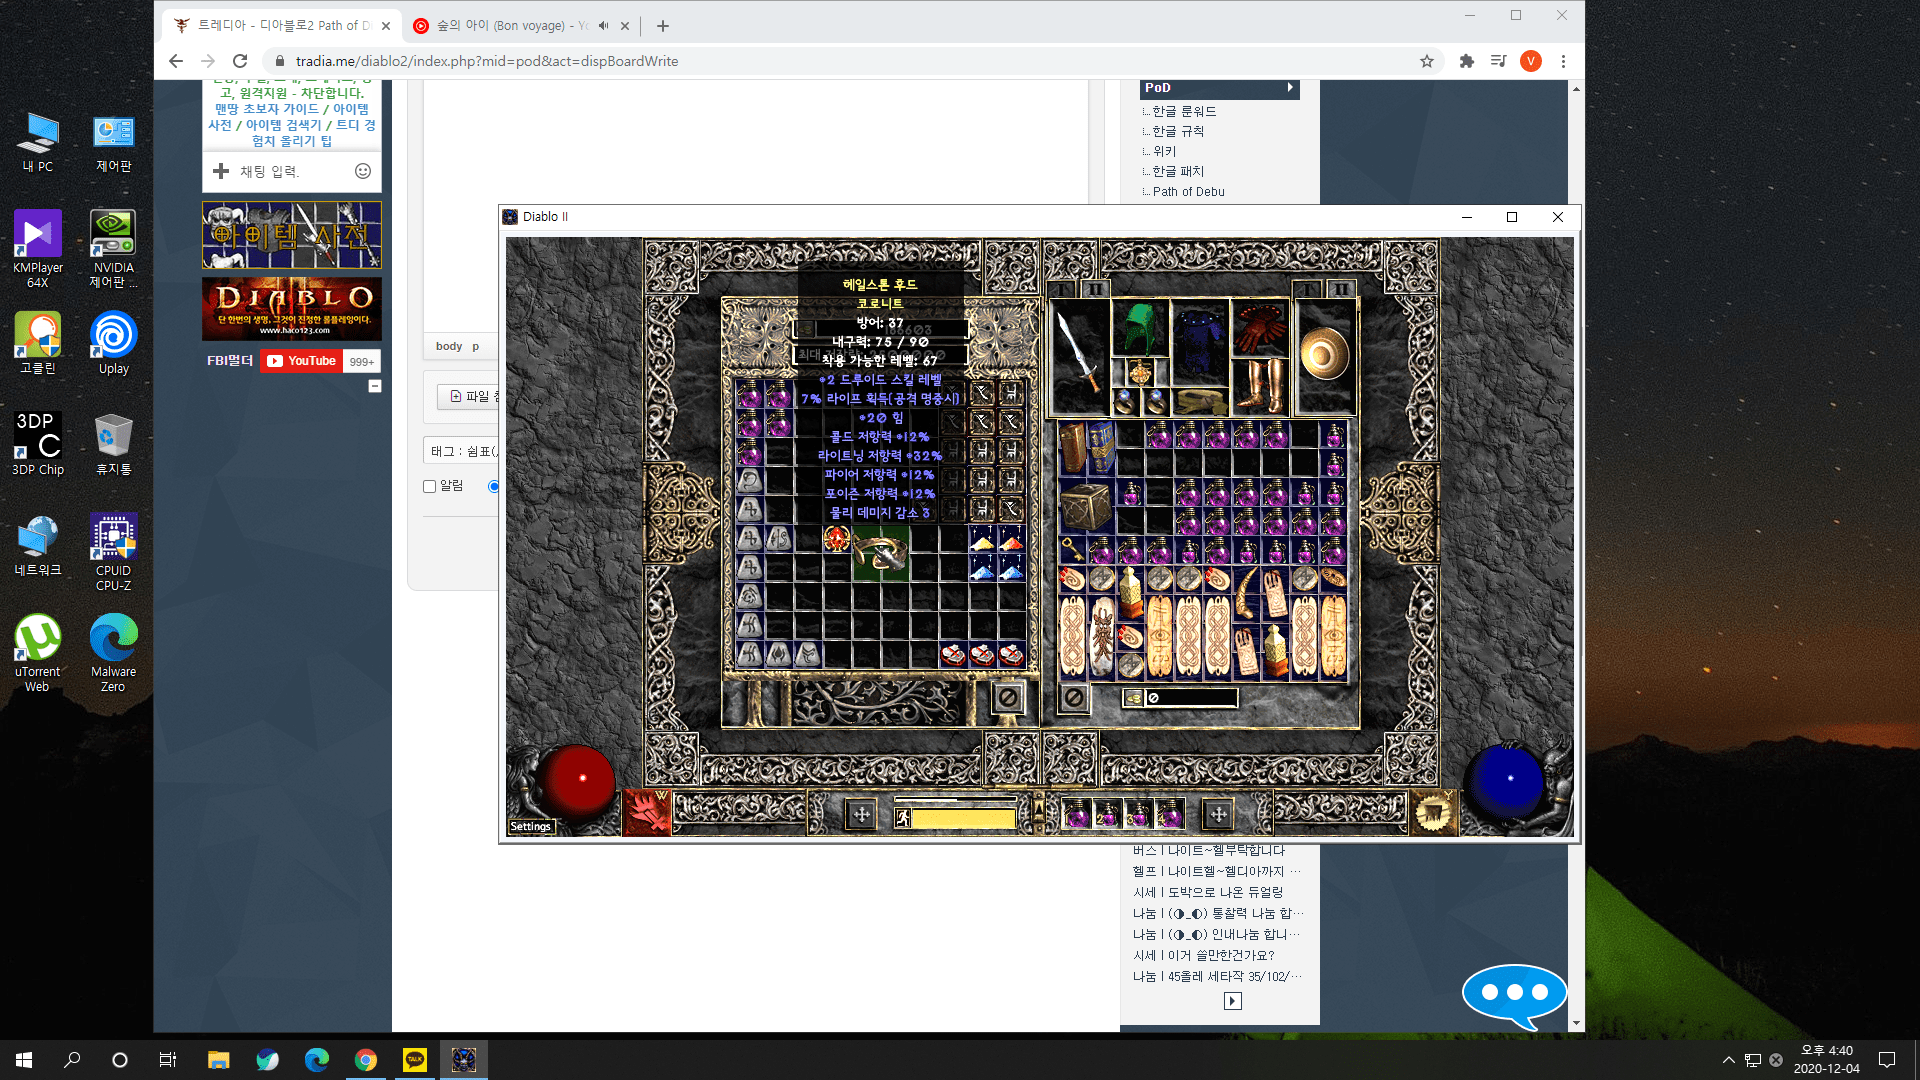This screenshot has width=1920, height=1080.
Task: Open the emoji picker in chat box
Action: [363, 171]
